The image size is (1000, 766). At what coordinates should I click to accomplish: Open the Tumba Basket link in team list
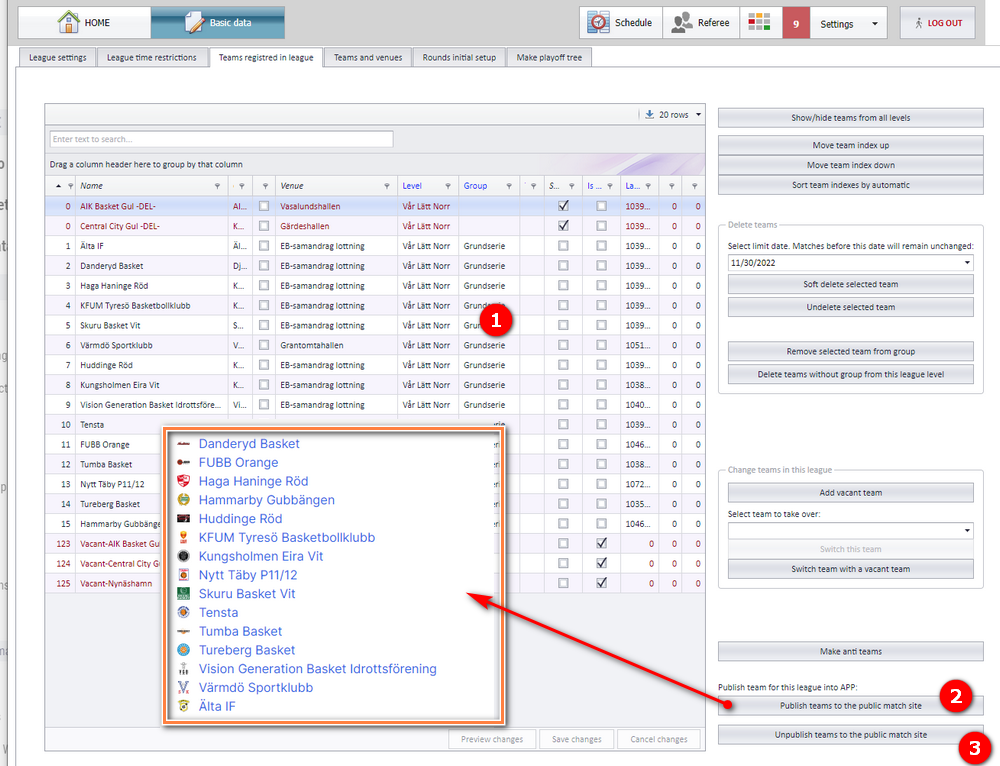coord(240,631)
